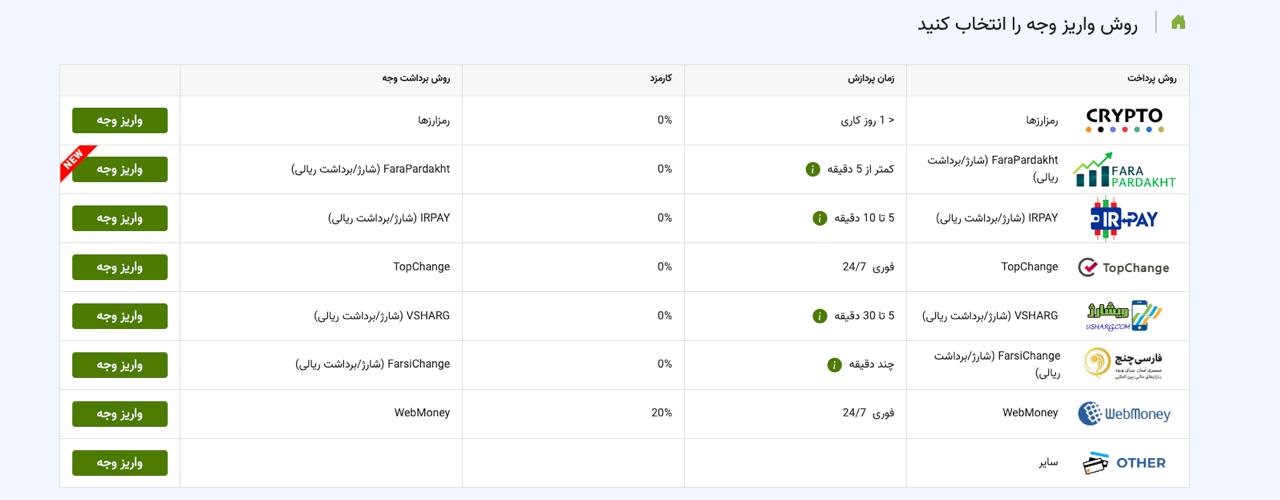Click the CRYPTO payment logo
The width and height of the screenshot is (1280, 500).
tap(1124, 120)
